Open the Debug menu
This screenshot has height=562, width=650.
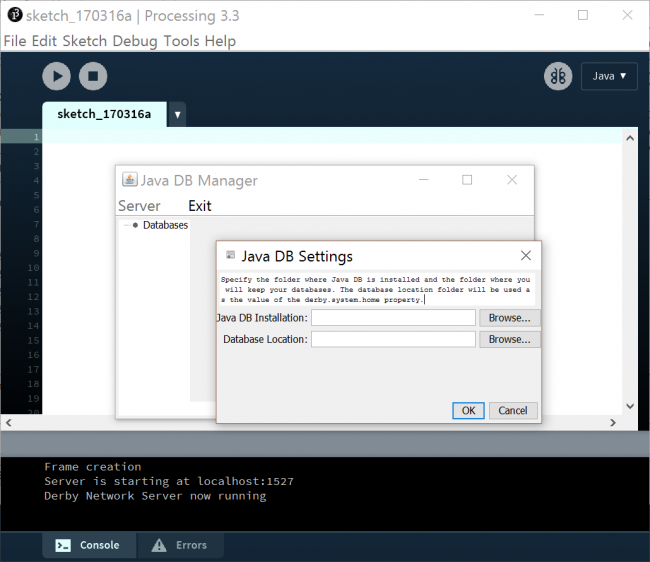click(135, 41)
